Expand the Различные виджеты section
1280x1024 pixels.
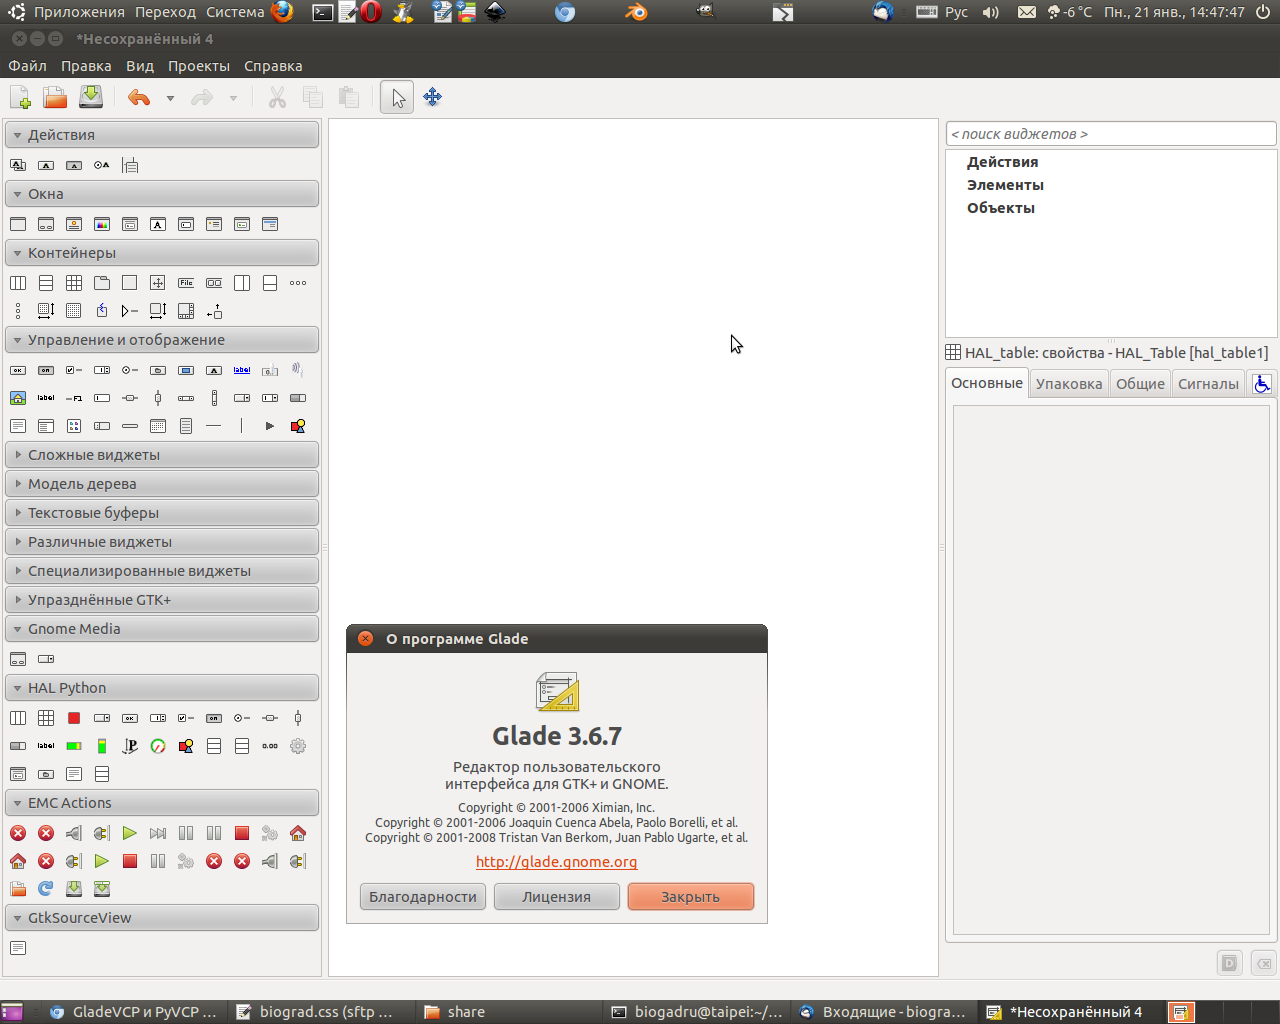[162, 542]
